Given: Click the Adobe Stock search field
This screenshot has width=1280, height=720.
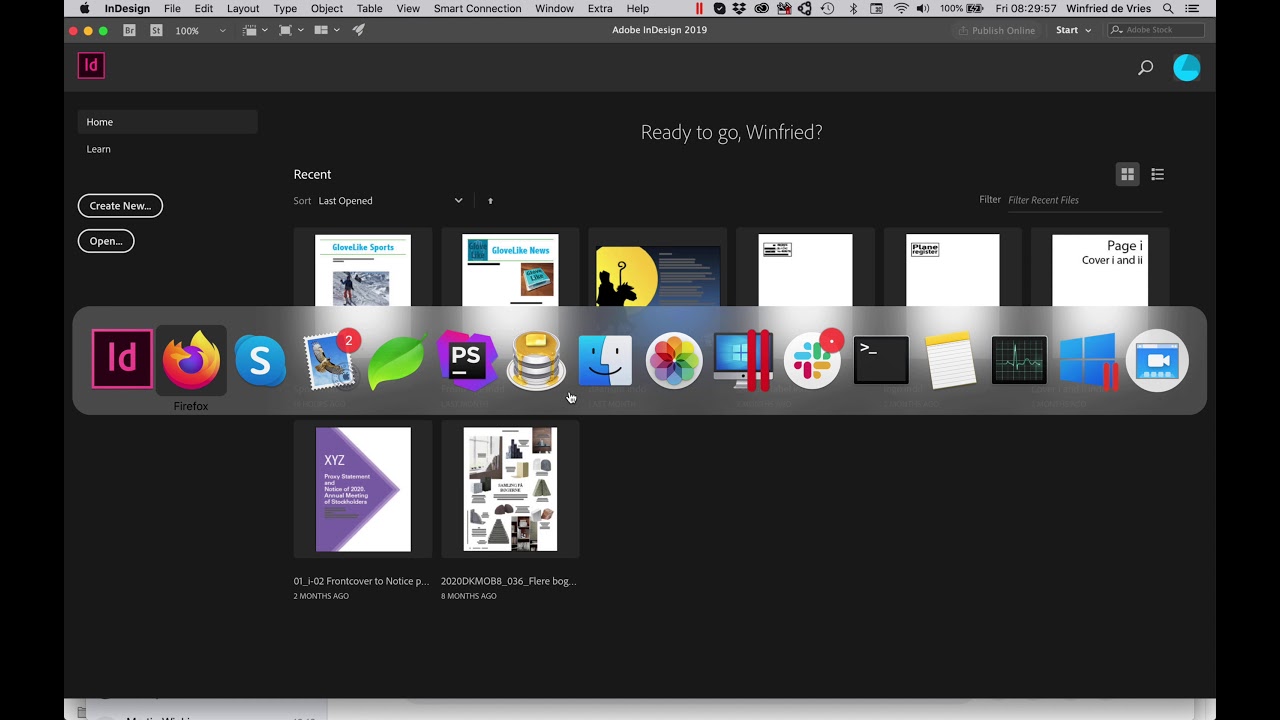Looking at the screenshot, I should coord(1157,30).
